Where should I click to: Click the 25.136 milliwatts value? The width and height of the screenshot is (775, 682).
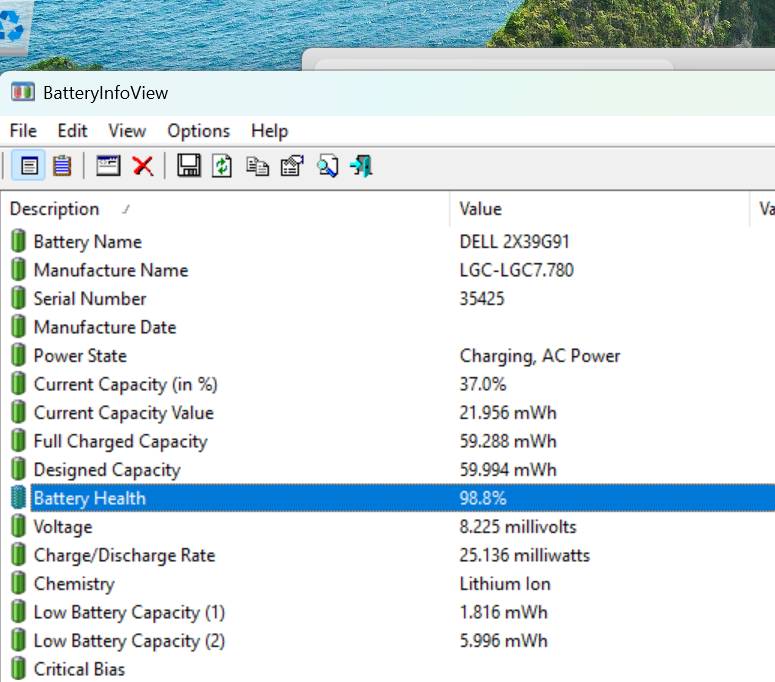524,555
